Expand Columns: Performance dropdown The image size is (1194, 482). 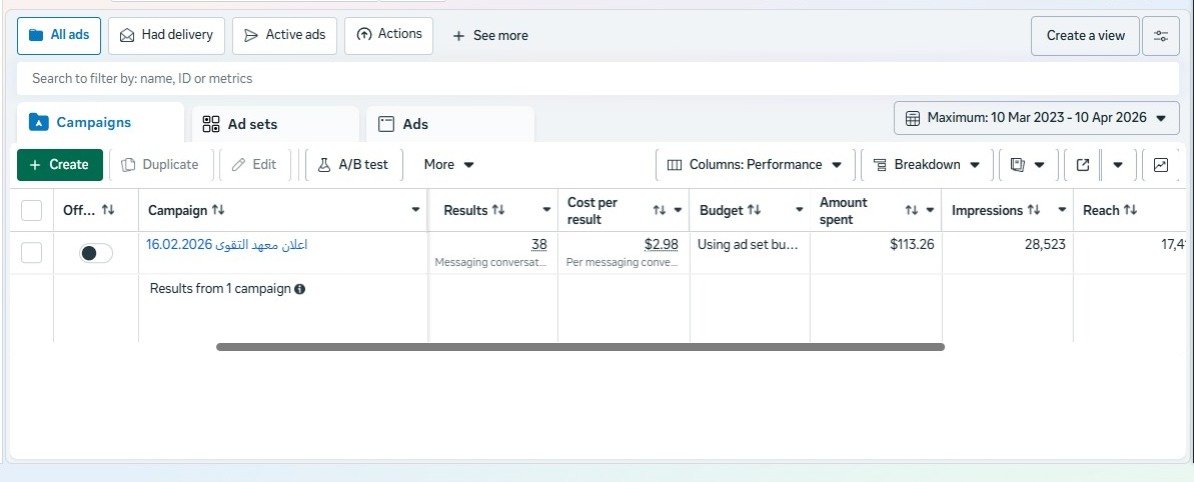(x=755, y=164)
